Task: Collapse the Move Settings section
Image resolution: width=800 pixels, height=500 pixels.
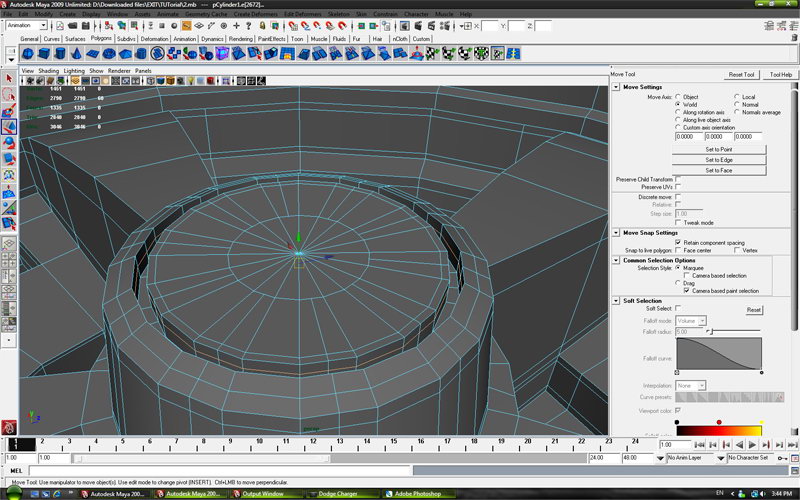Action: (615, 87)
